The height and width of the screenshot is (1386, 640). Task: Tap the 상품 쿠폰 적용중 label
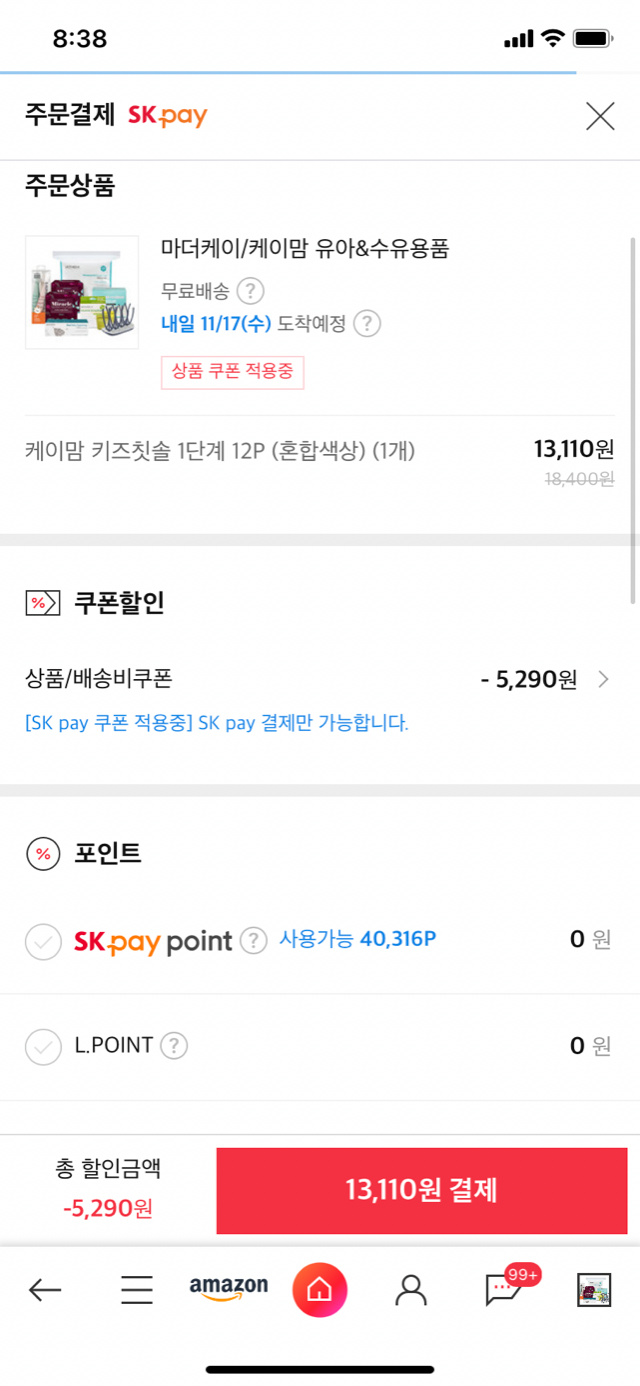(x=232, y=372)
